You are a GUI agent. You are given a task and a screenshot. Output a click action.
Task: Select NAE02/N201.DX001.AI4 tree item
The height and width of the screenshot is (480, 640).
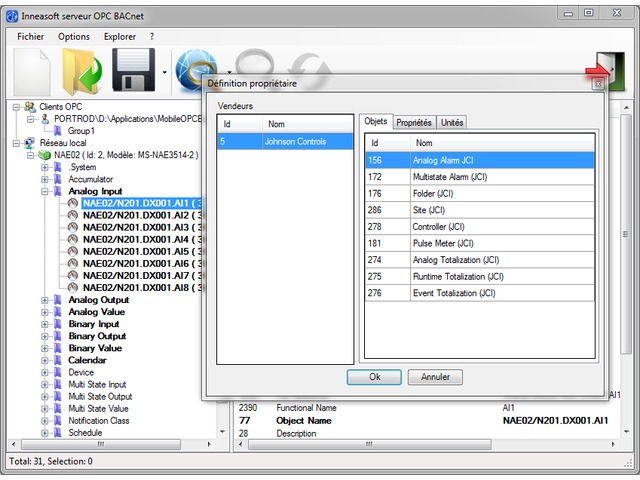point(136,239)
